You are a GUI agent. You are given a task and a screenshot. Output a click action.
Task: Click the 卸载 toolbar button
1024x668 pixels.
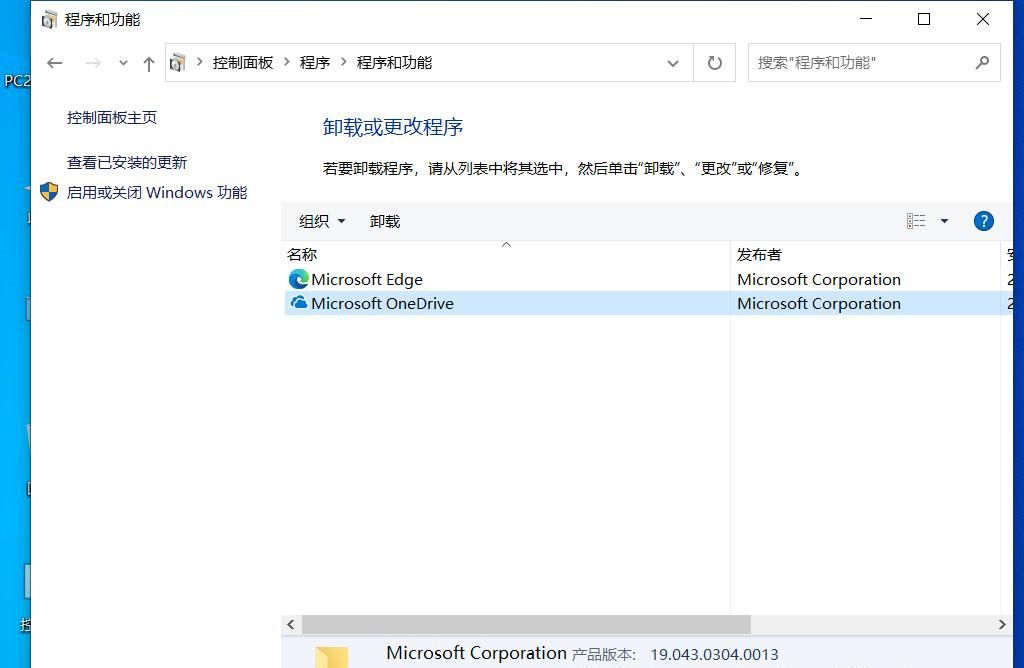pyautogui.click(x=385, y=221)
